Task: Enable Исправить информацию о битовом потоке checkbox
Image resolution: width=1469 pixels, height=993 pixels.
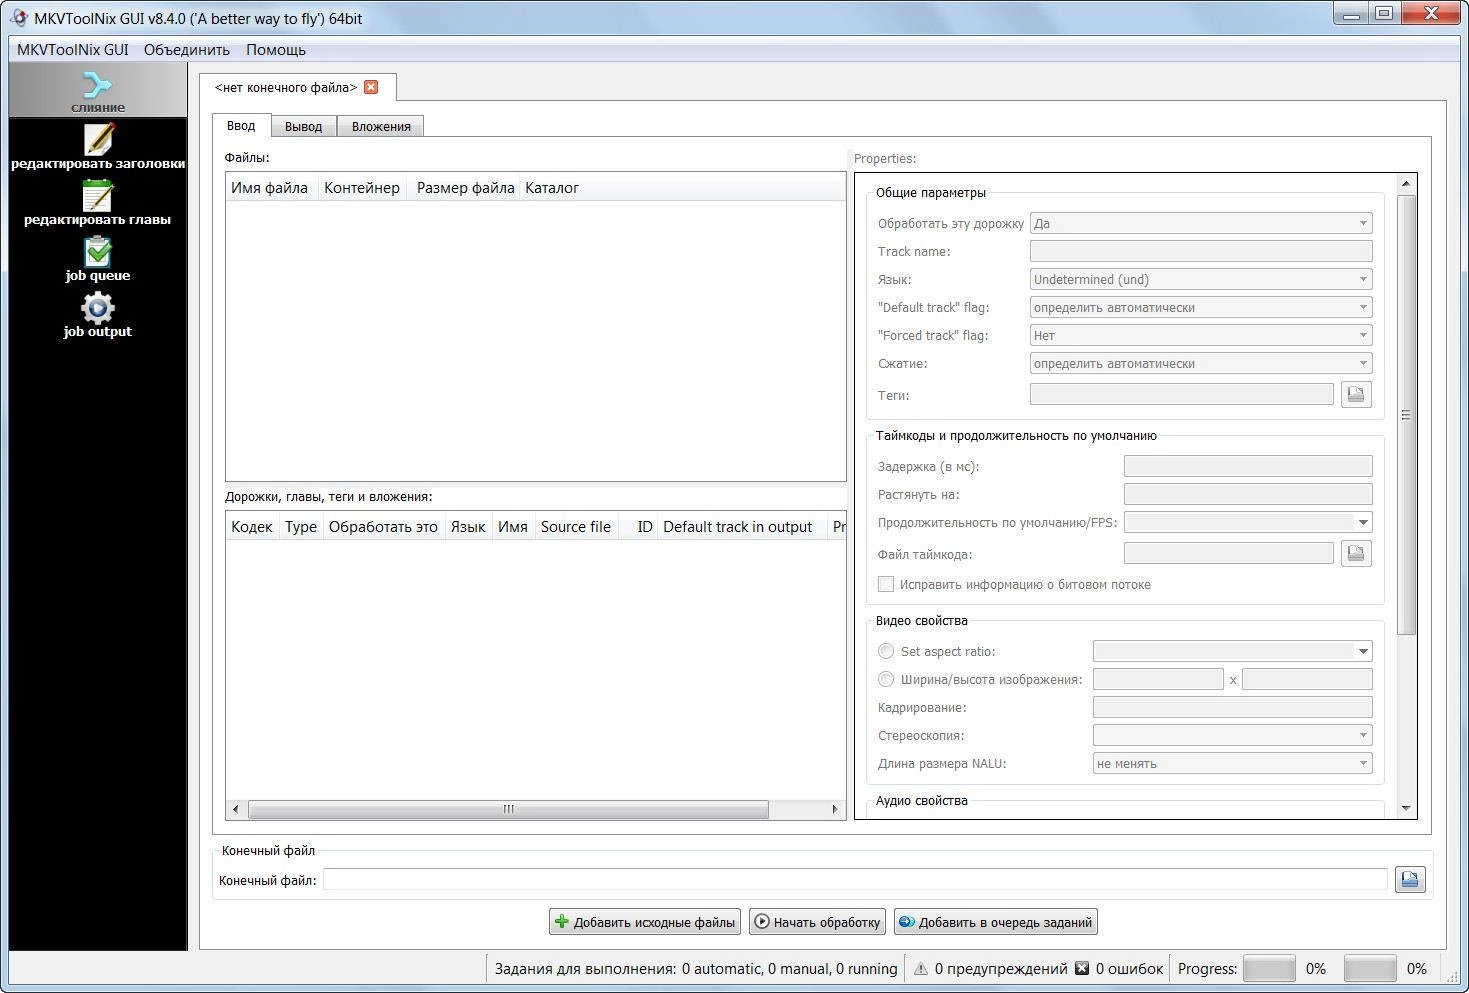Action: (x=886, y=584)
